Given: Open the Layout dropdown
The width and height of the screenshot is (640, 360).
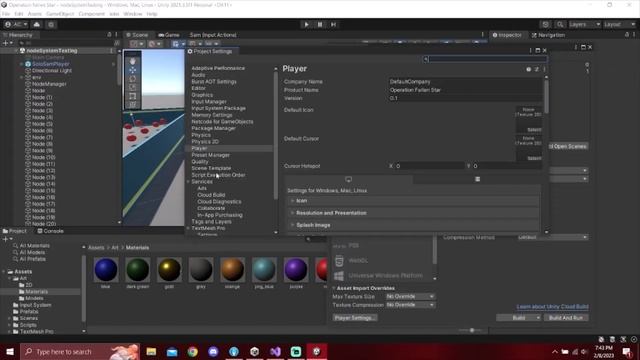Looking at the screenshot, I should pos(619,24).
